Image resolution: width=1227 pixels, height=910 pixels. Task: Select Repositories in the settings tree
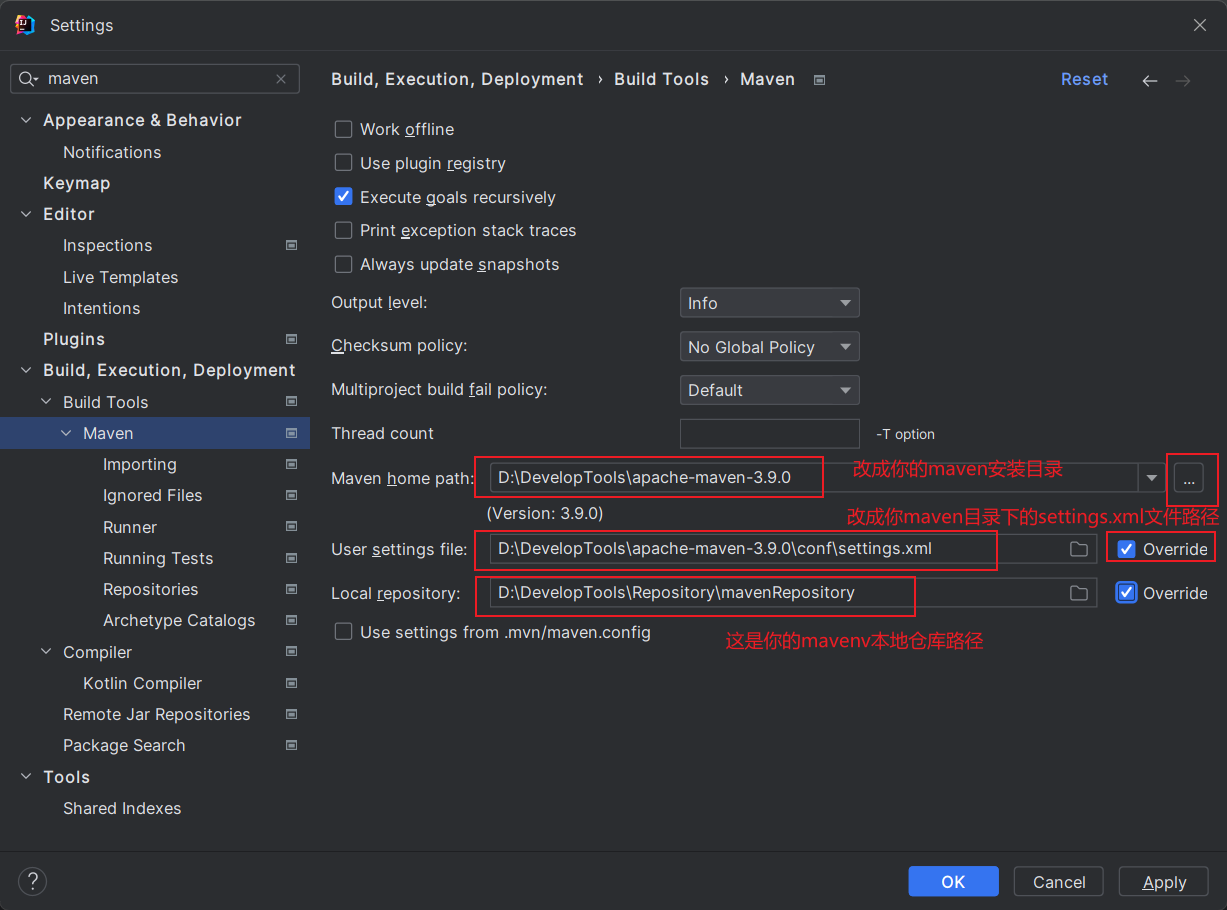pos(150,589)
